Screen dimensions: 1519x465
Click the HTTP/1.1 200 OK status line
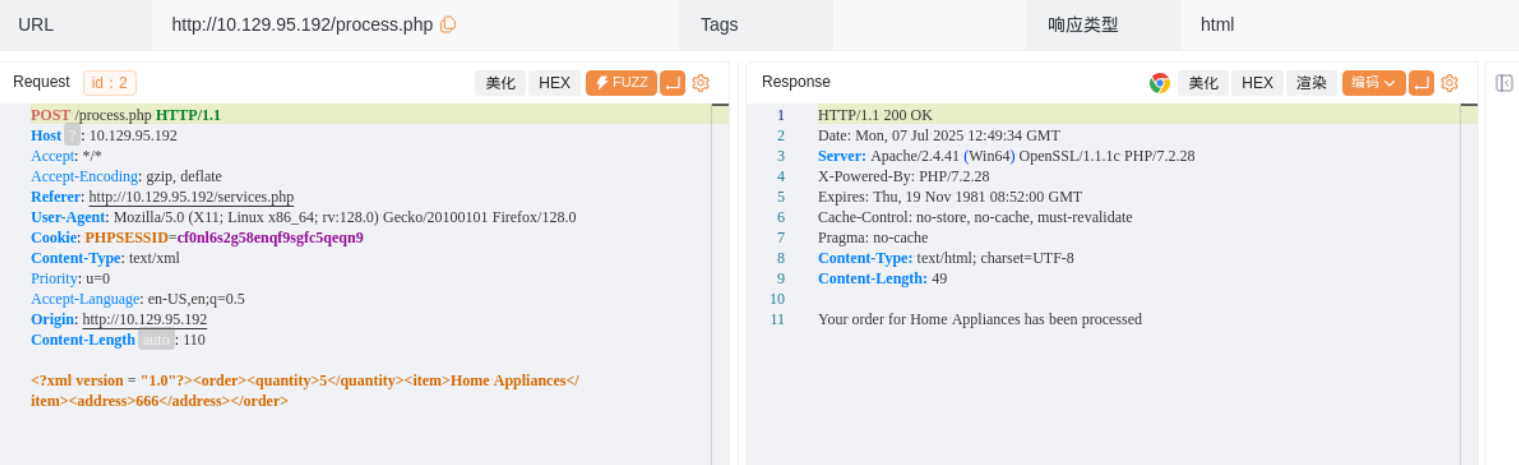pos(875,115)
